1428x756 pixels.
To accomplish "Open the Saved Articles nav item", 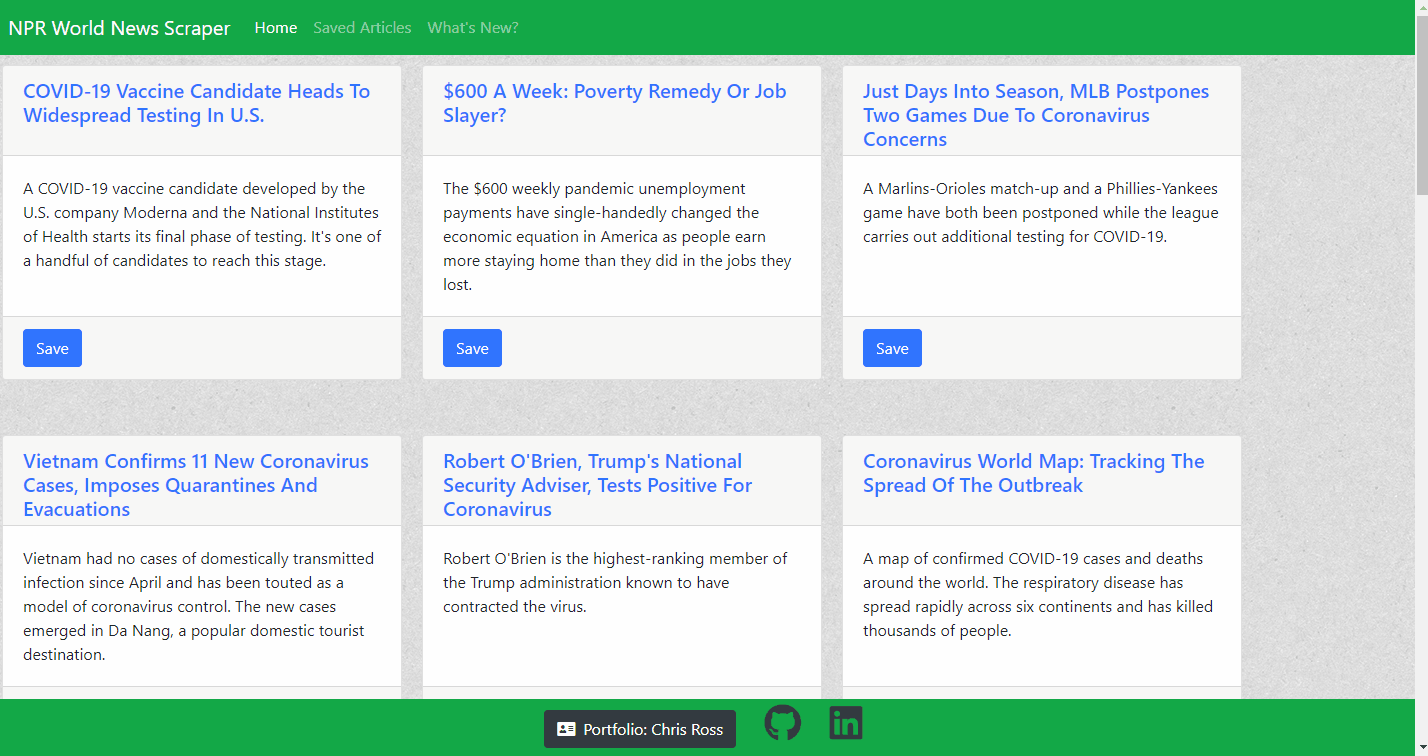I will pyautogui.click(x=362, y=28).
